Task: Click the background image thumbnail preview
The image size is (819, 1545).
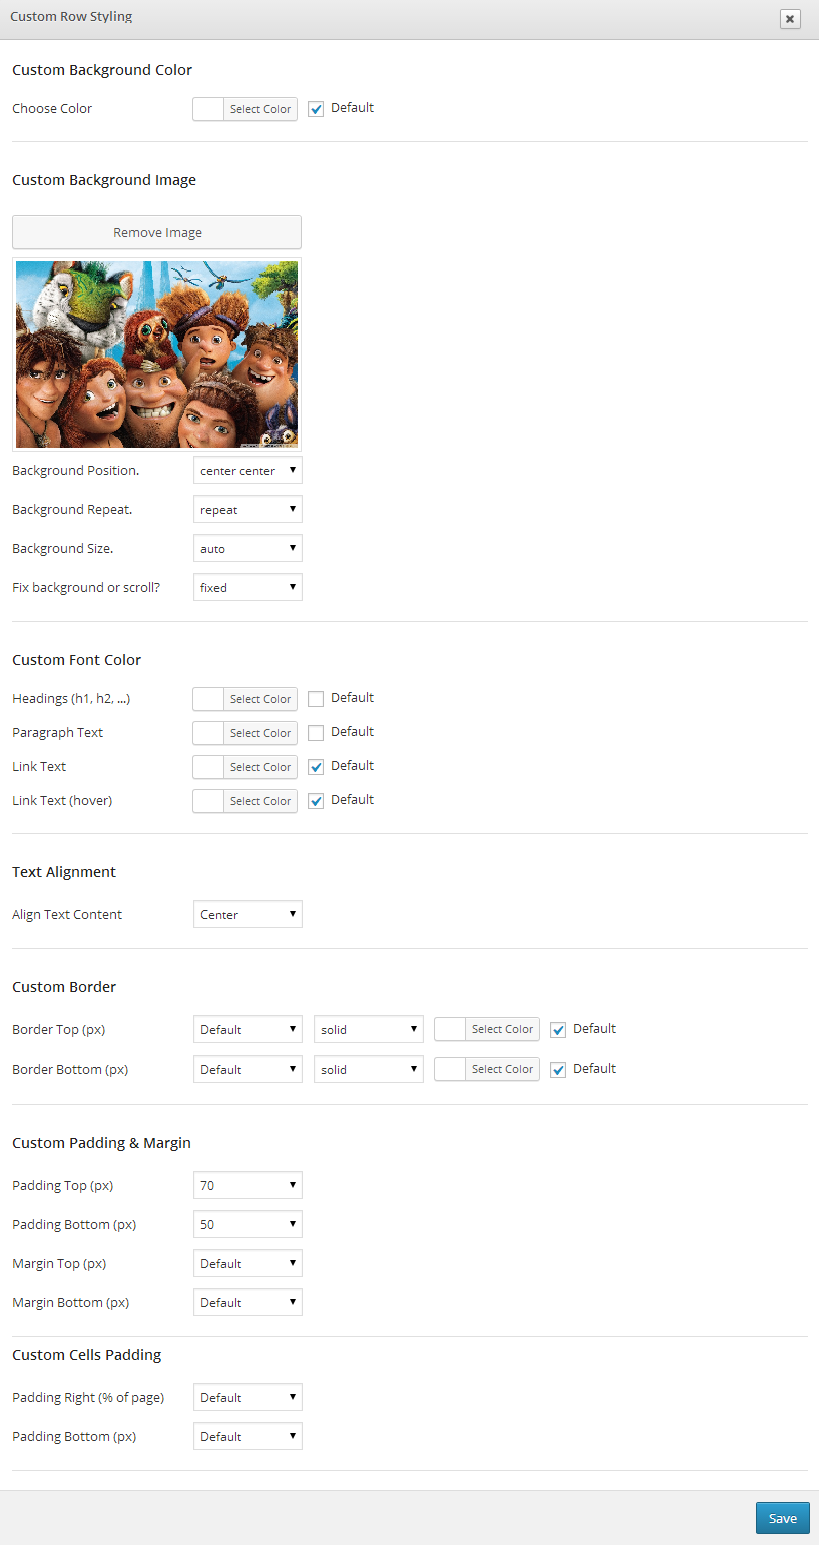Action: point(157,354)
